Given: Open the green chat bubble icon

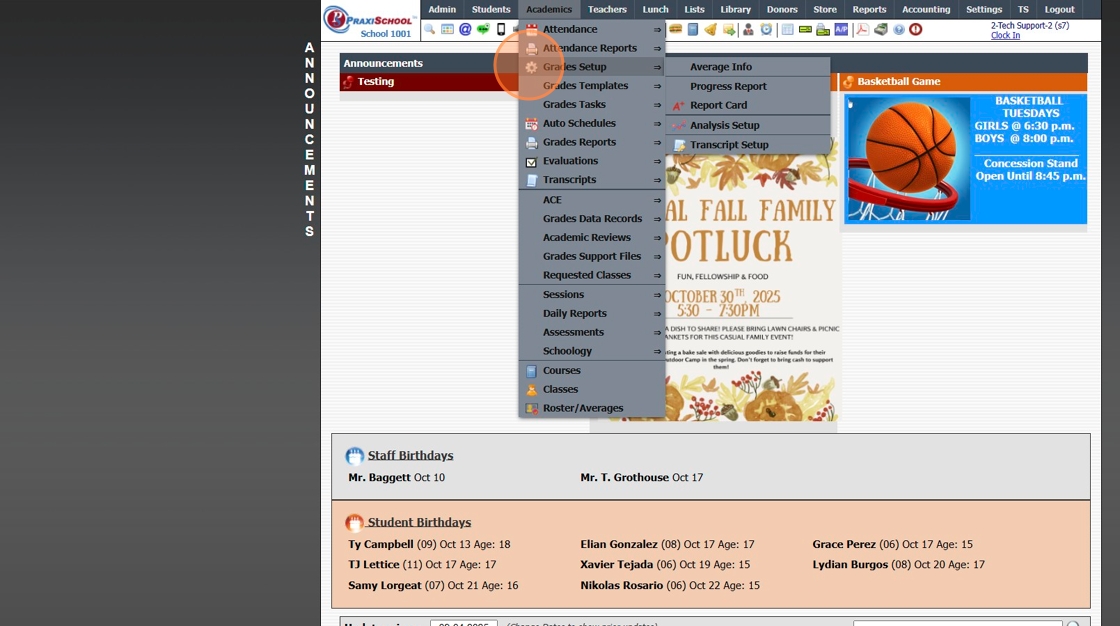Looking at the screenshot, I should (484, 29).
